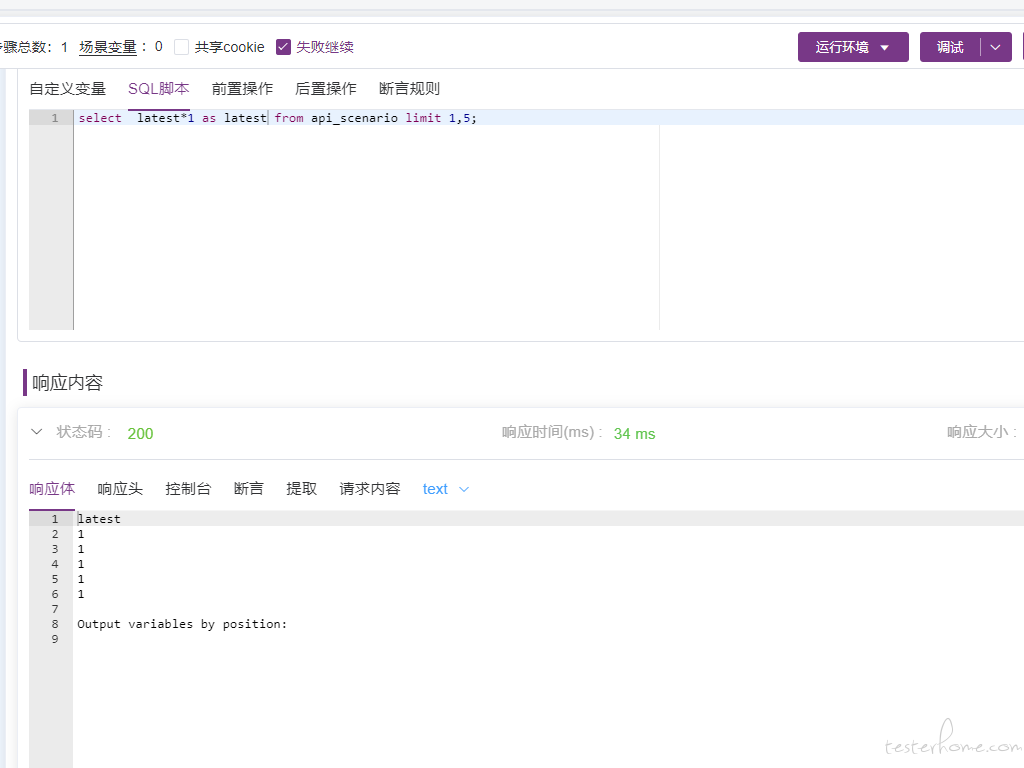Screen dimensions: 1024x768
Task: Click status code value 200
Action: (140, 434)
